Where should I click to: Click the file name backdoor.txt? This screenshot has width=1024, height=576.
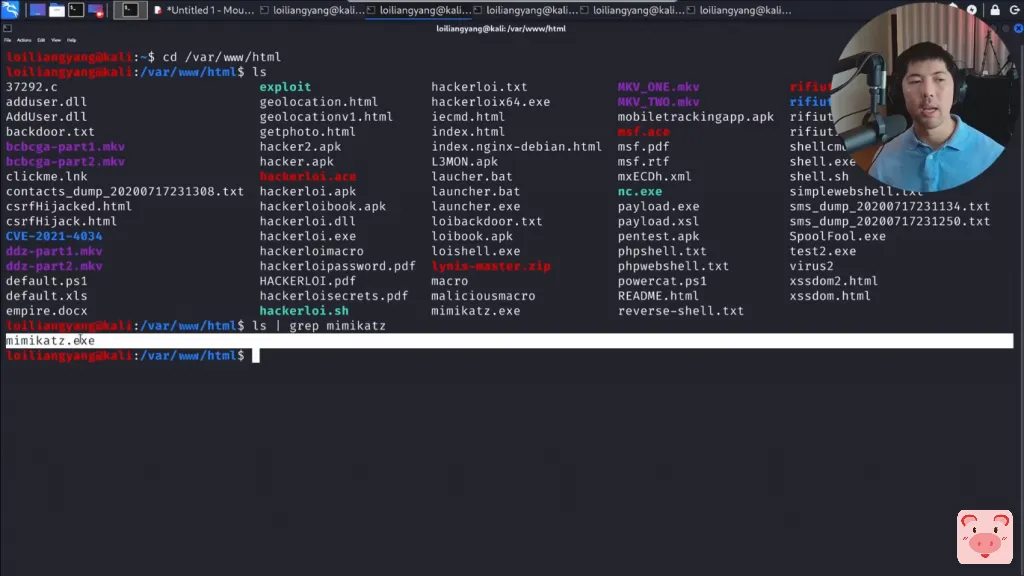pos(50,132)
